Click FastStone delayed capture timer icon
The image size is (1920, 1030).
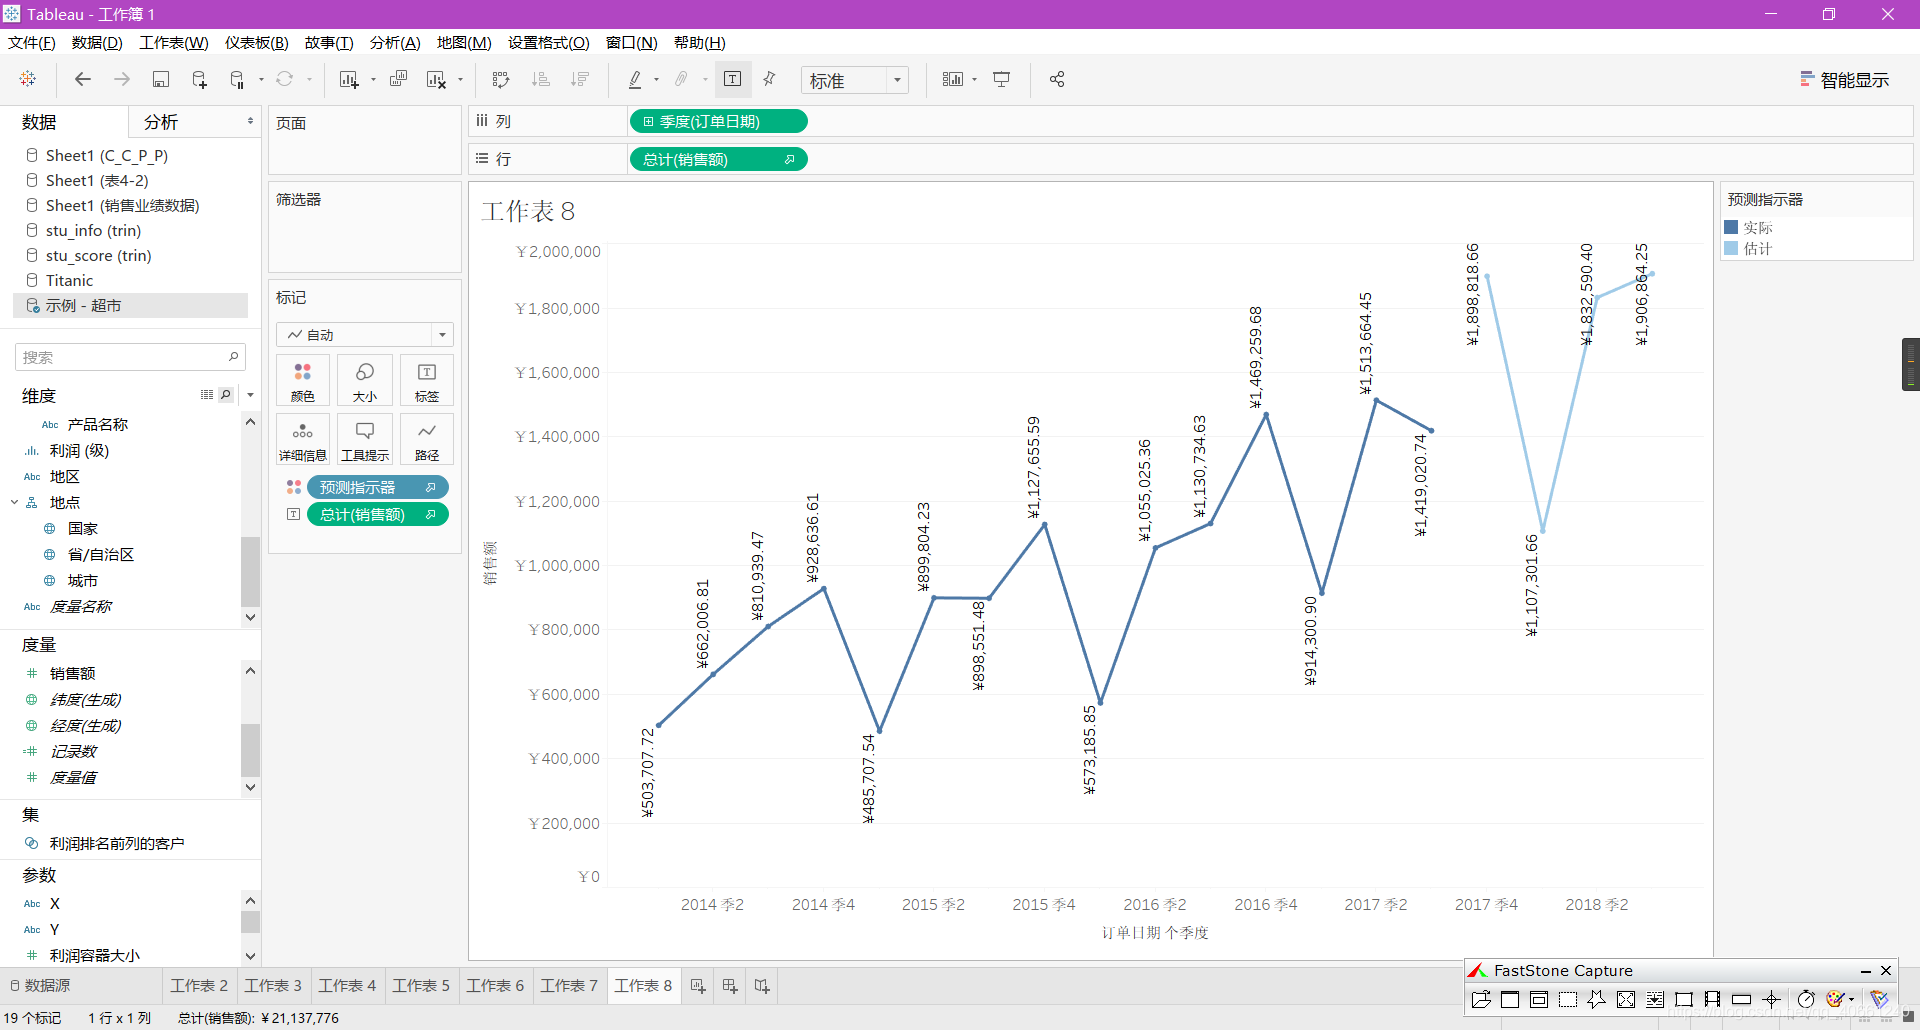pyautogui.click(x=1805, y=999)
